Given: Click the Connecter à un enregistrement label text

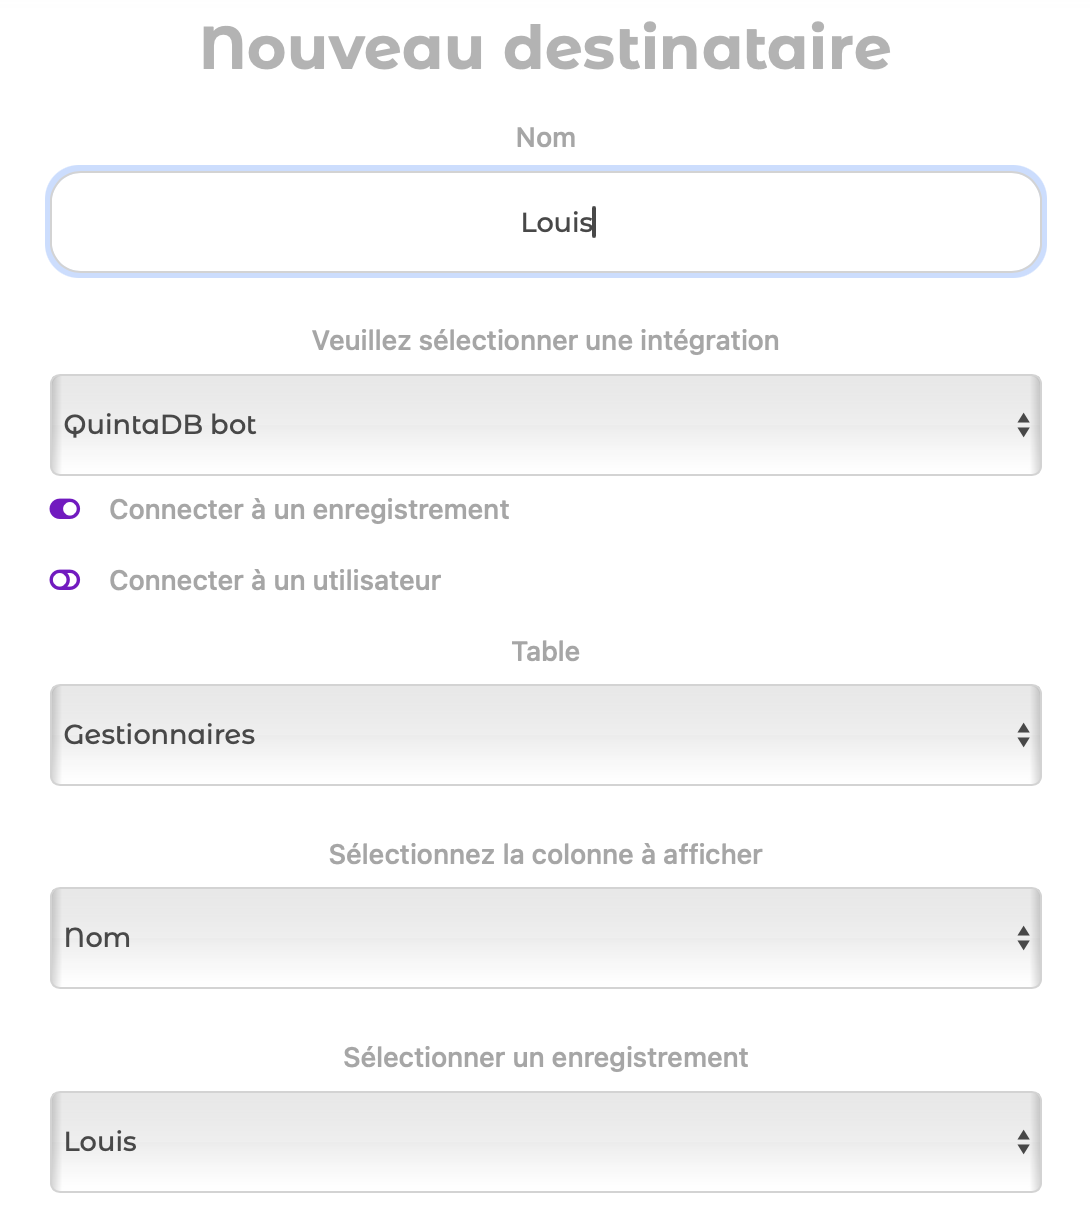Looking at the screenshot, I should click(x=309, y=510).
